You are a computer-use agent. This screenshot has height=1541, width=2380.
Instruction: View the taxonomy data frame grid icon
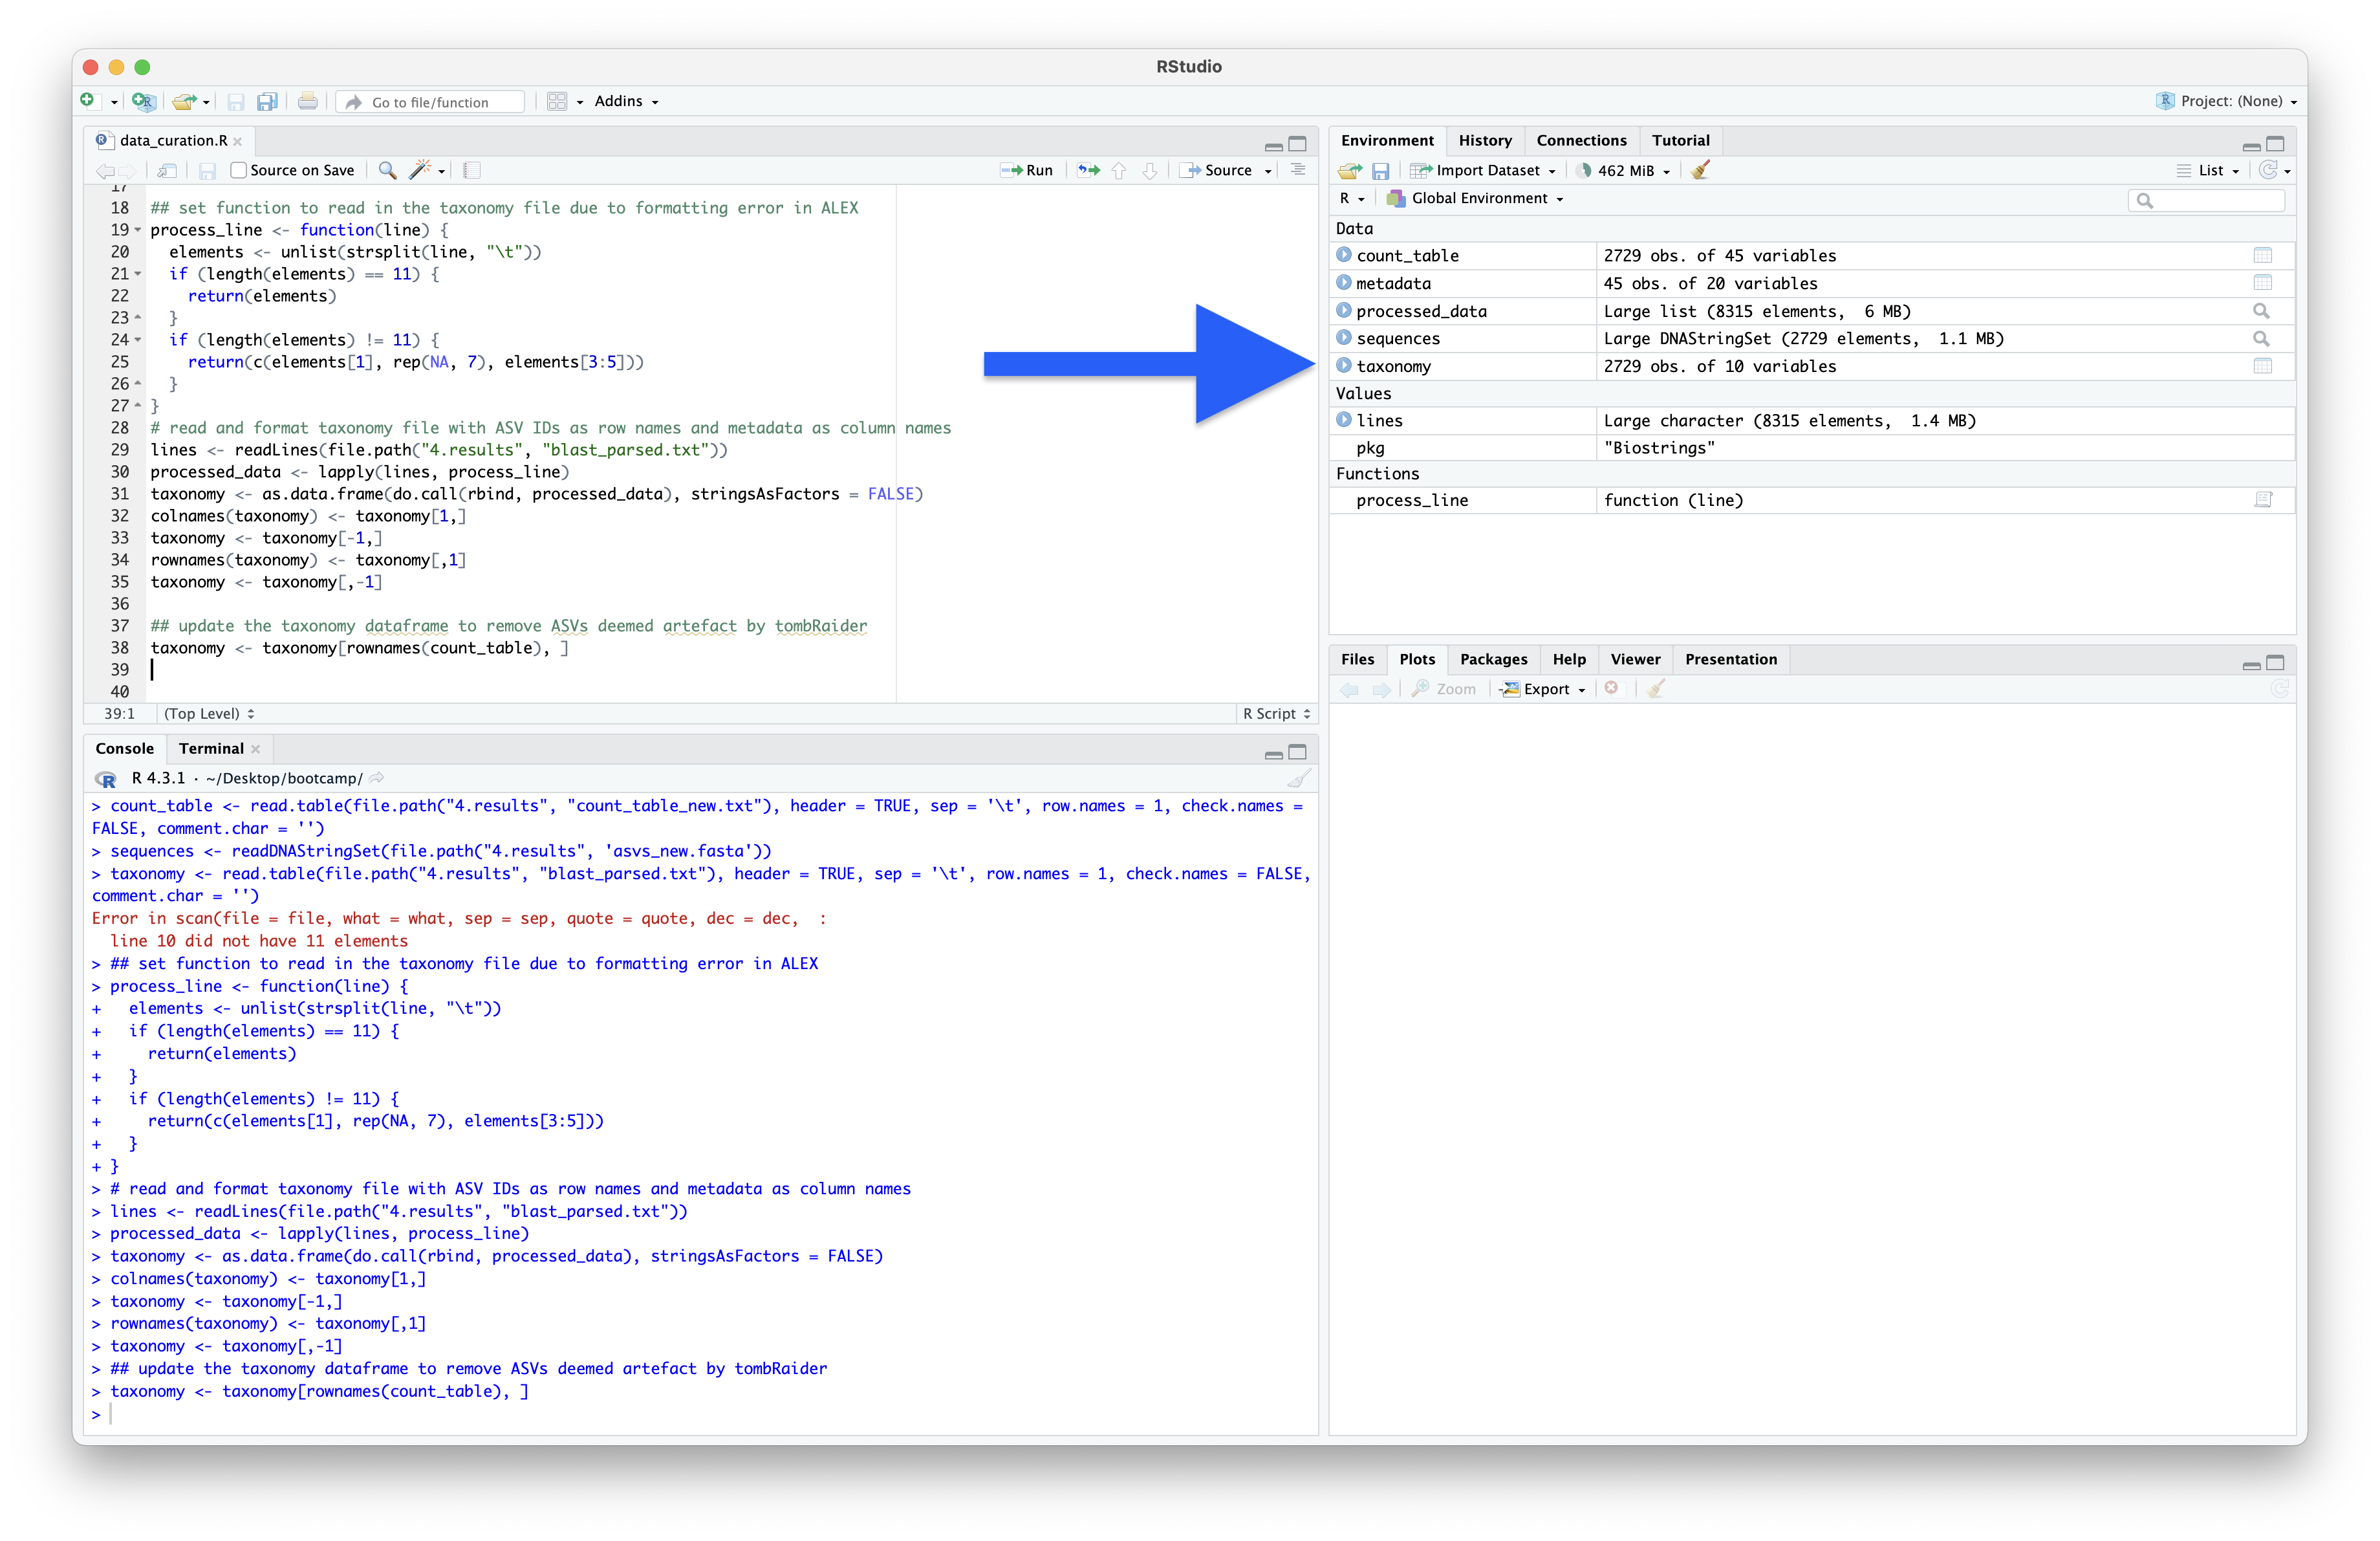coord(2262,366)
